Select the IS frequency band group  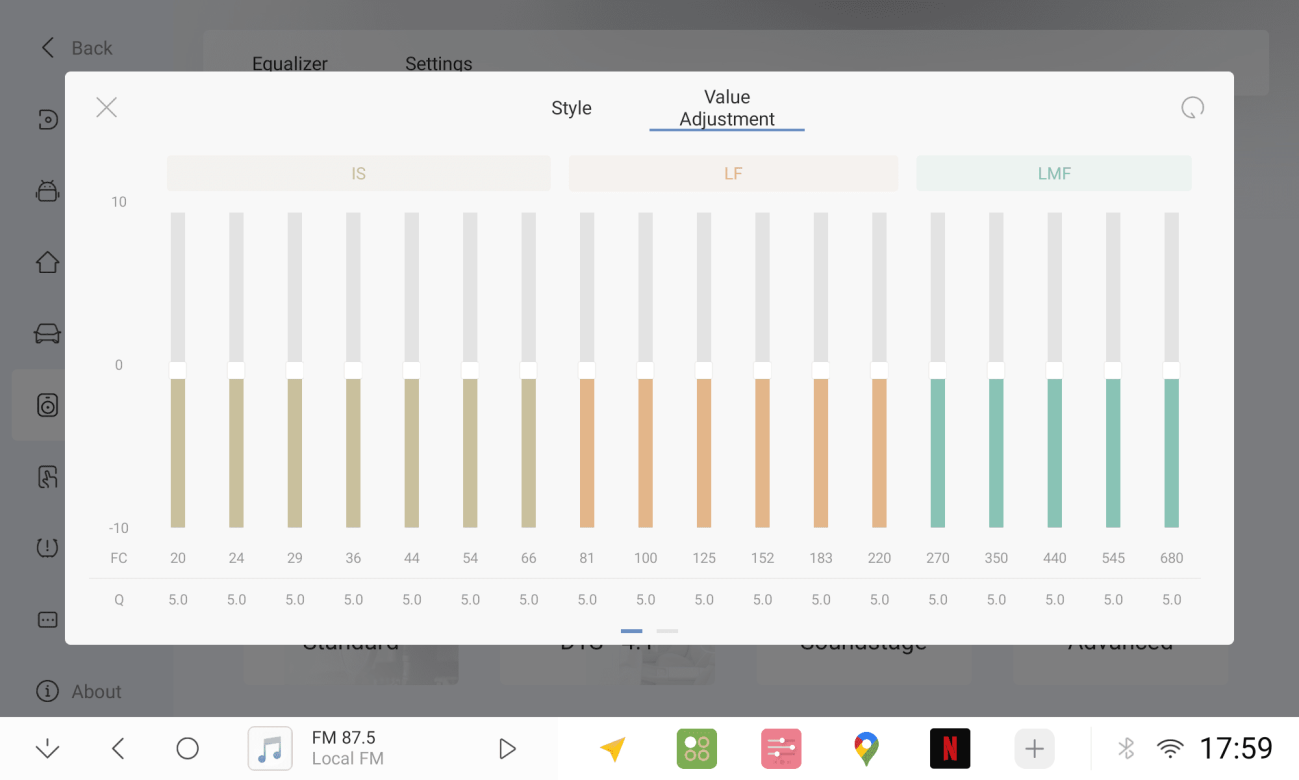pos(359,173)
